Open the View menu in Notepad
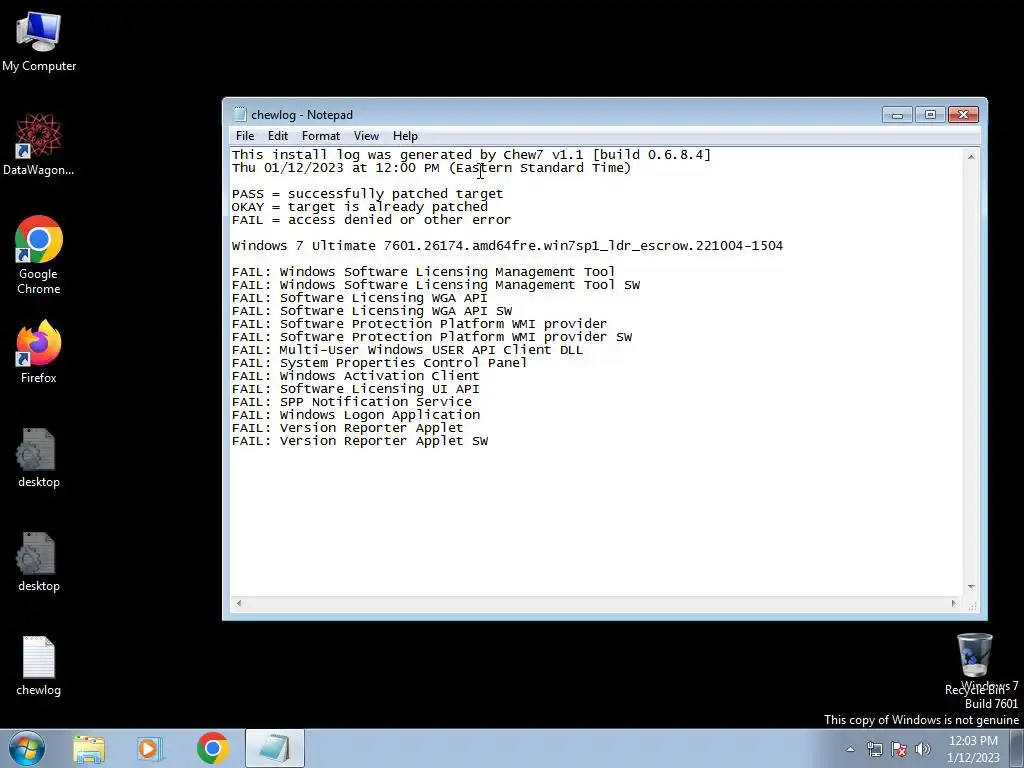The image size is (1024, 768). click(366, 136)
